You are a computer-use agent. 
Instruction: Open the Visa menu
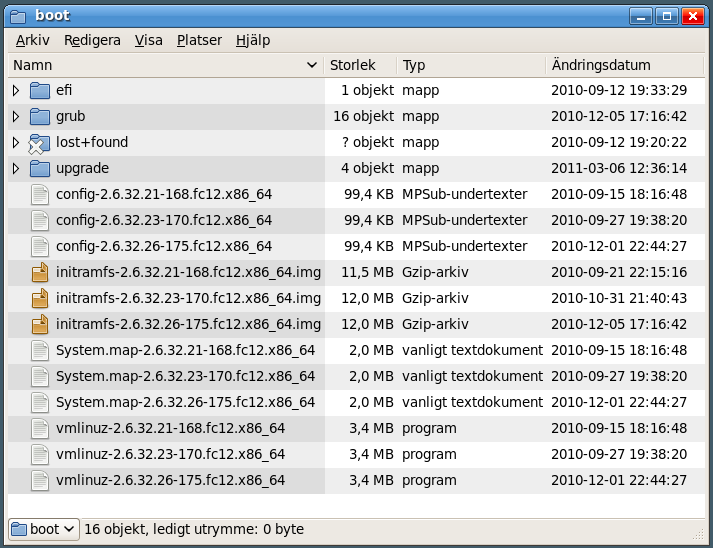[x=149, y=40]
